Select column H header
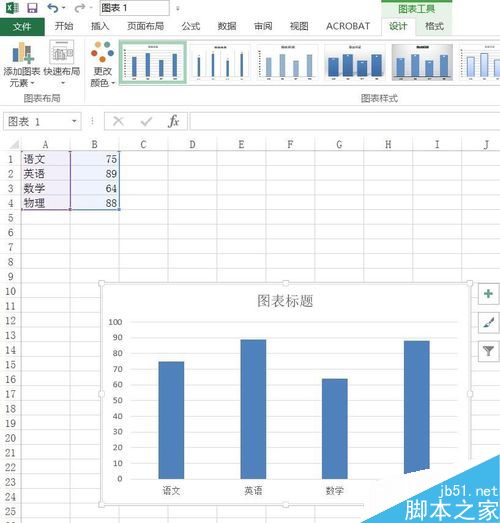This screenshot has height=523, width=500. [x=388, y=144]
